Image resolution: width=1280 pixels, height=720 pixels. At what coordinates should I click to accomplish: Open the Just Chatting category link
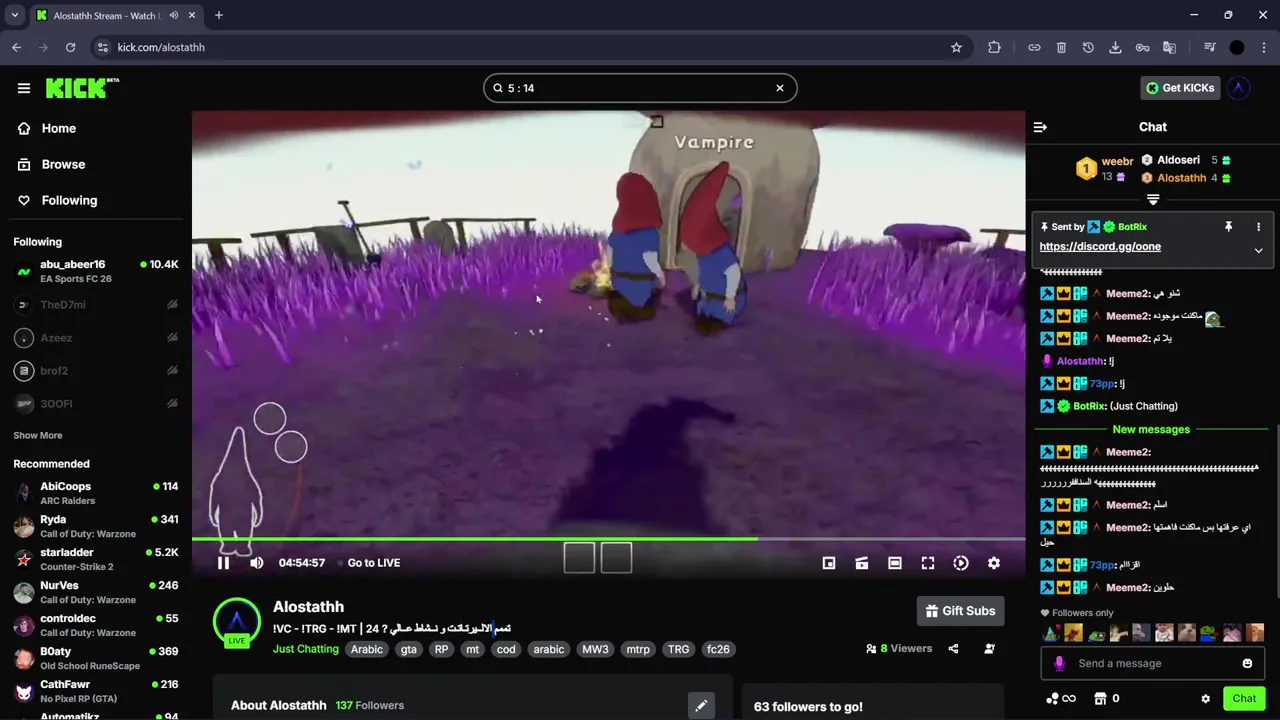pyautogui.click(x=306, y=649)
